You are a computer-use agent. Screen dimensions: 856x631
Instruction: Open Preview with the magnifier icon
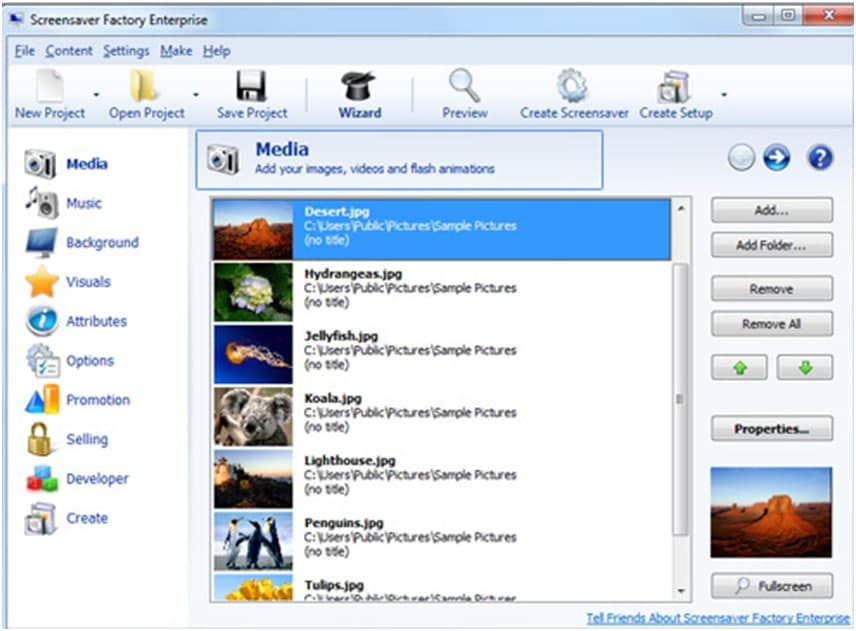click(x=465, y=87)
